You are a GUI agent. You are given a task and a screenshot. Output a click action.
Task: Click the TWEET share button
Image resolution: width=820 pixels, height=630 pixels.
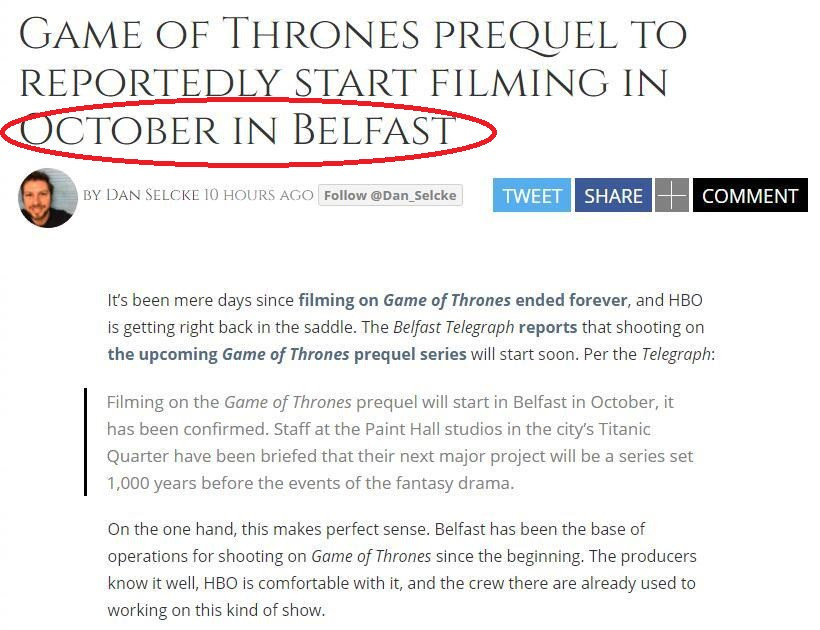tap(531, 195)
